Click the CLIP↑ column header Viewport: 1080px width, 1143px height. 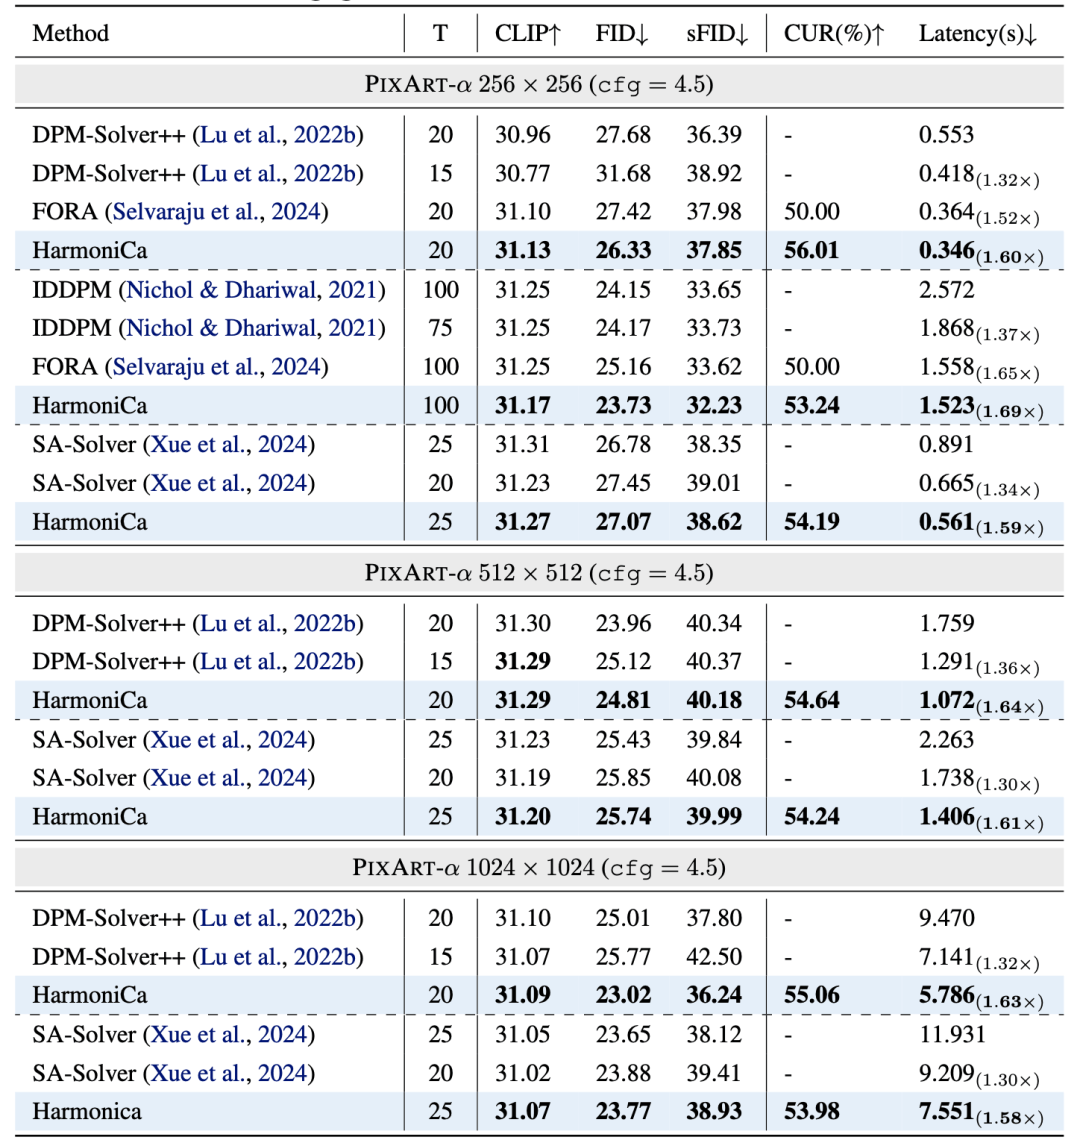529,33
